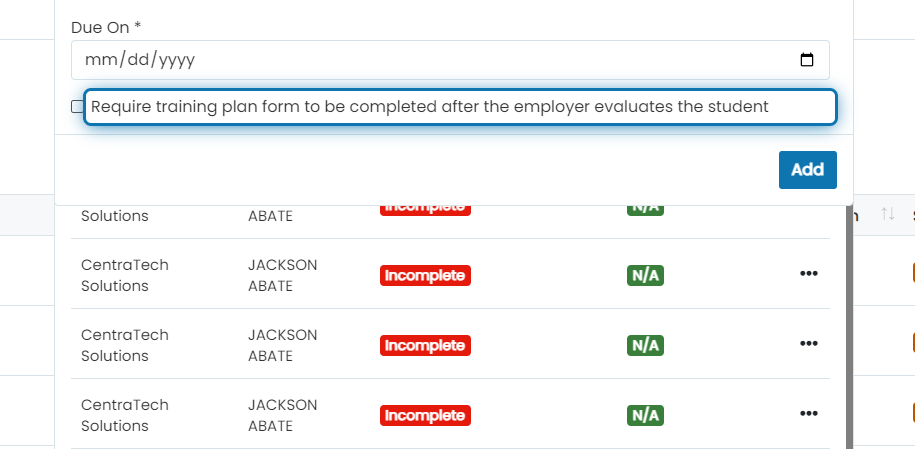Click the Add button
This screenshot has height=449, width=915.
[808, 170]
